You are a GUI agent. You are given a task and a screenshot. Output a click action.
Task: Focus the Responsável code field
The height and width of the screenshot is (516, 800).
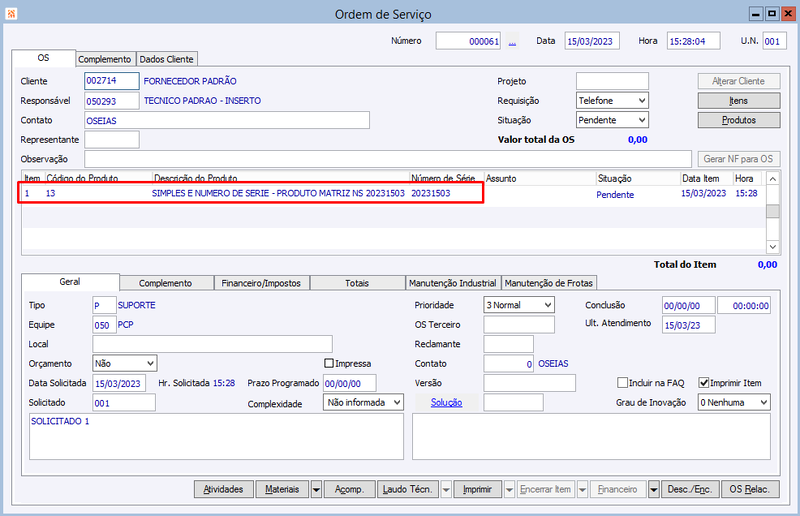click(112, 101)
